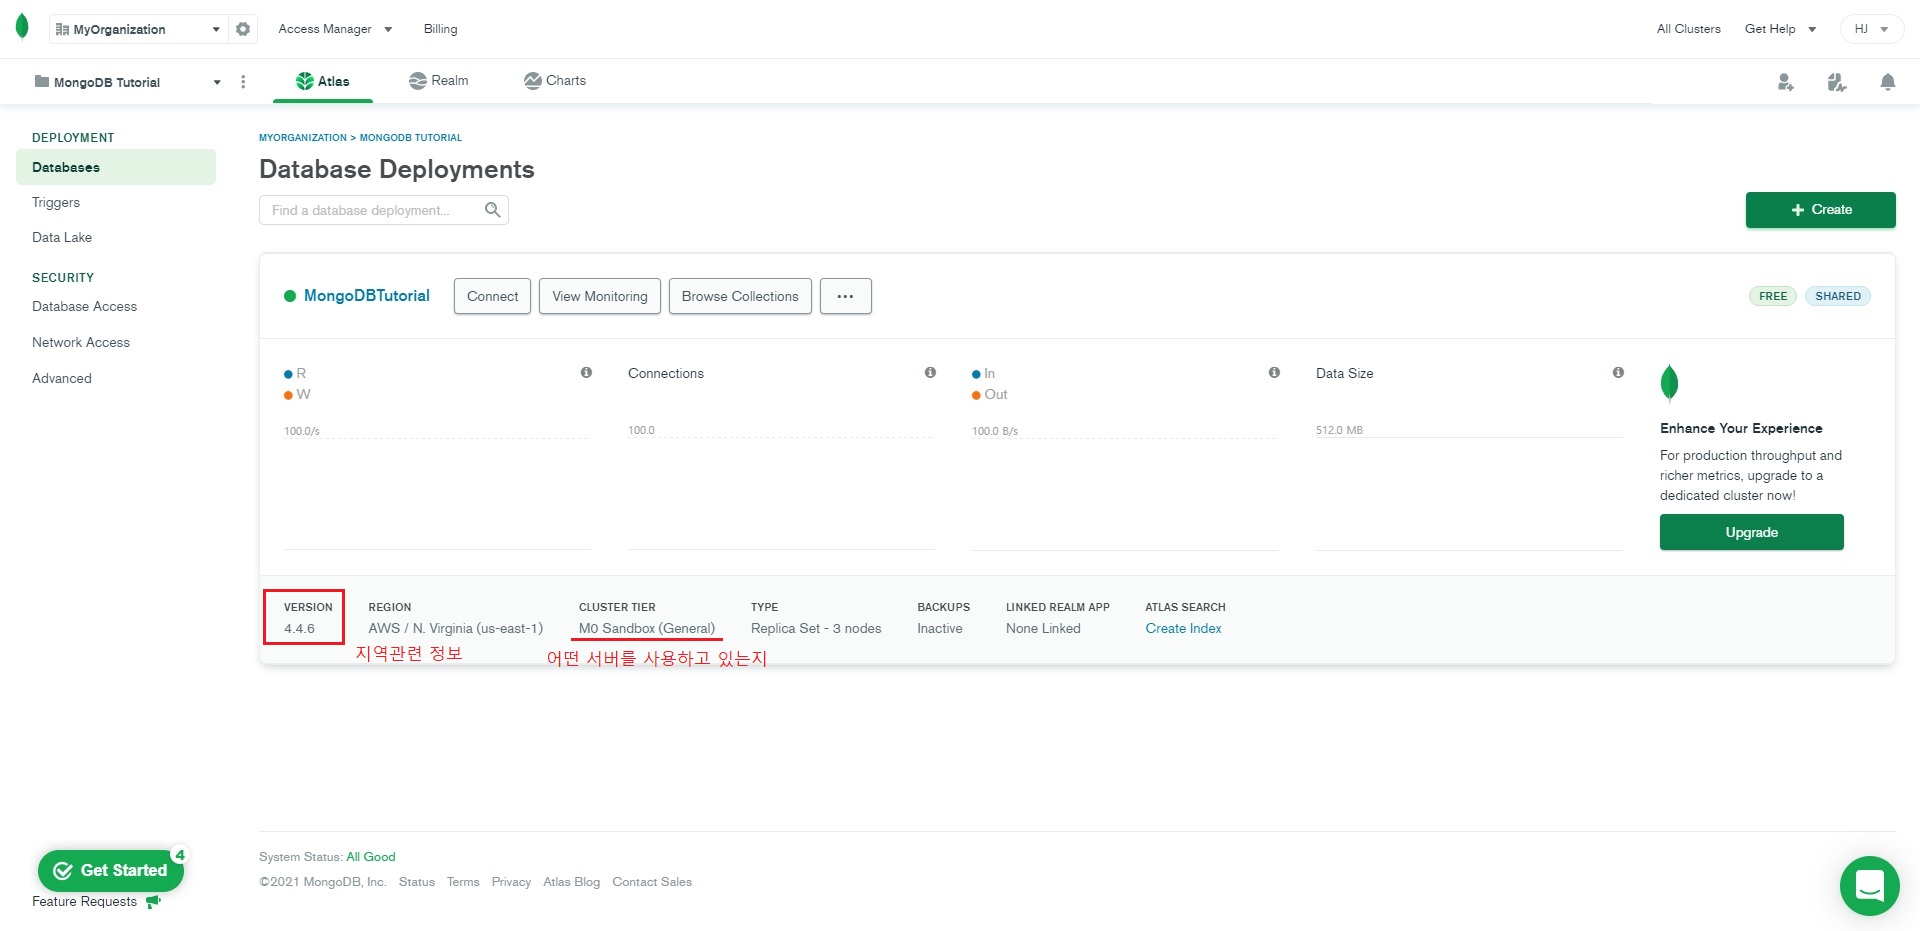
Task: Click info icon next to Data Size chart
Action: pos(1618,373)
